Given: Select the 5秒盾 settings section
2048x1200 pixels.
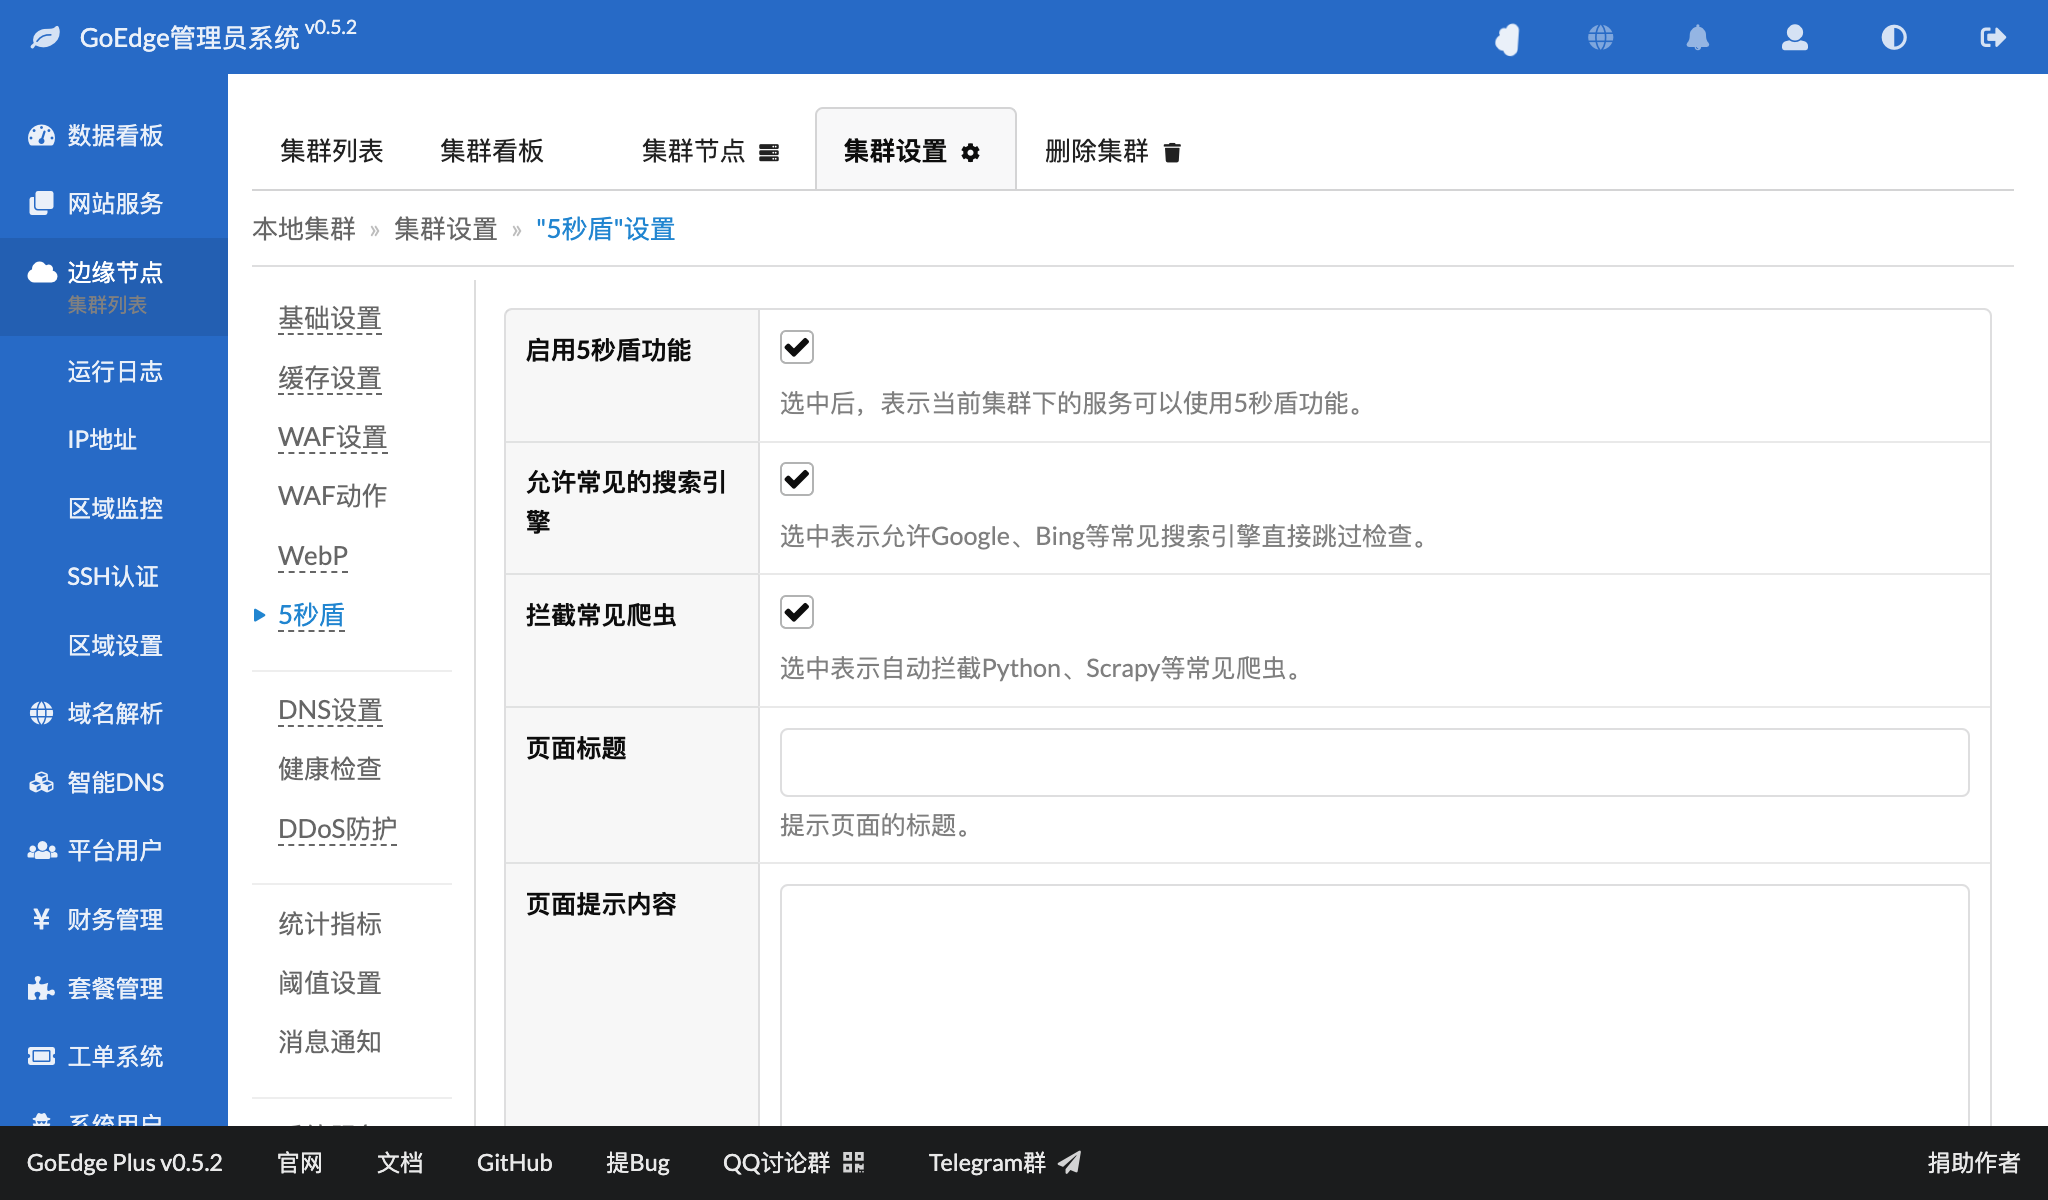Looking at the screenshot, I should pyautogui.click(x=311, y=614).
